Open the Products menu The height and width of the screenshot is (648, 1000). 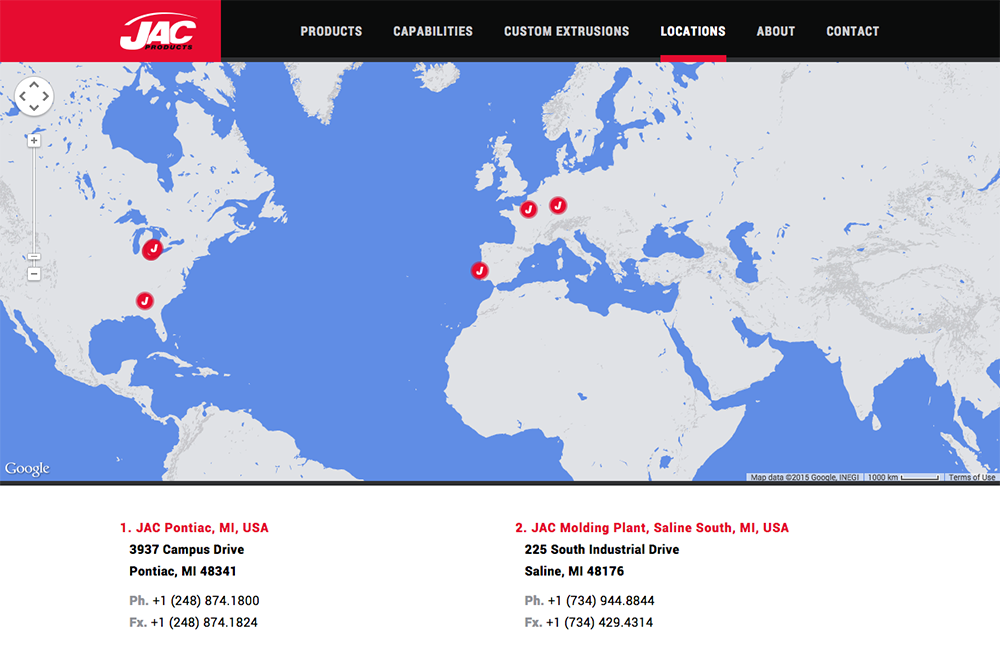tap(331, 31)
